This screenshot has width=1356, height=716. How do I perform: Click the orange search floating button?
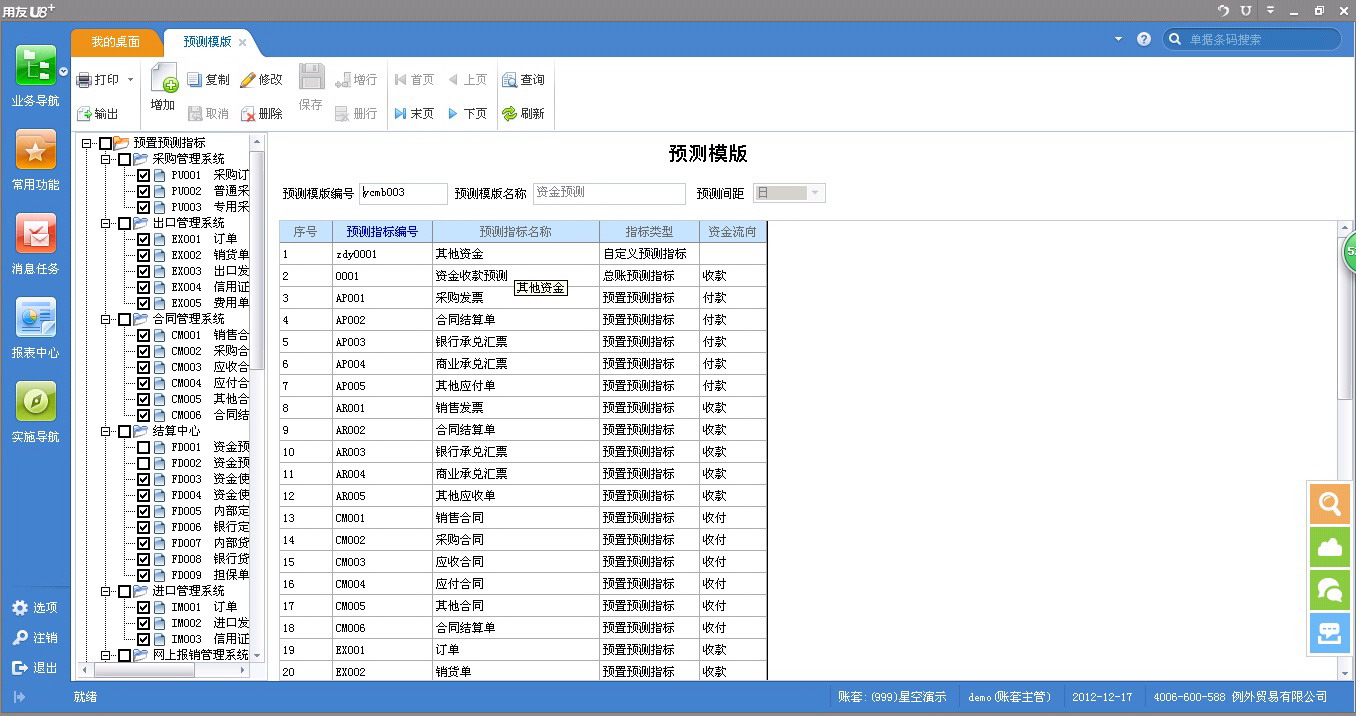tap(1330, 504)
